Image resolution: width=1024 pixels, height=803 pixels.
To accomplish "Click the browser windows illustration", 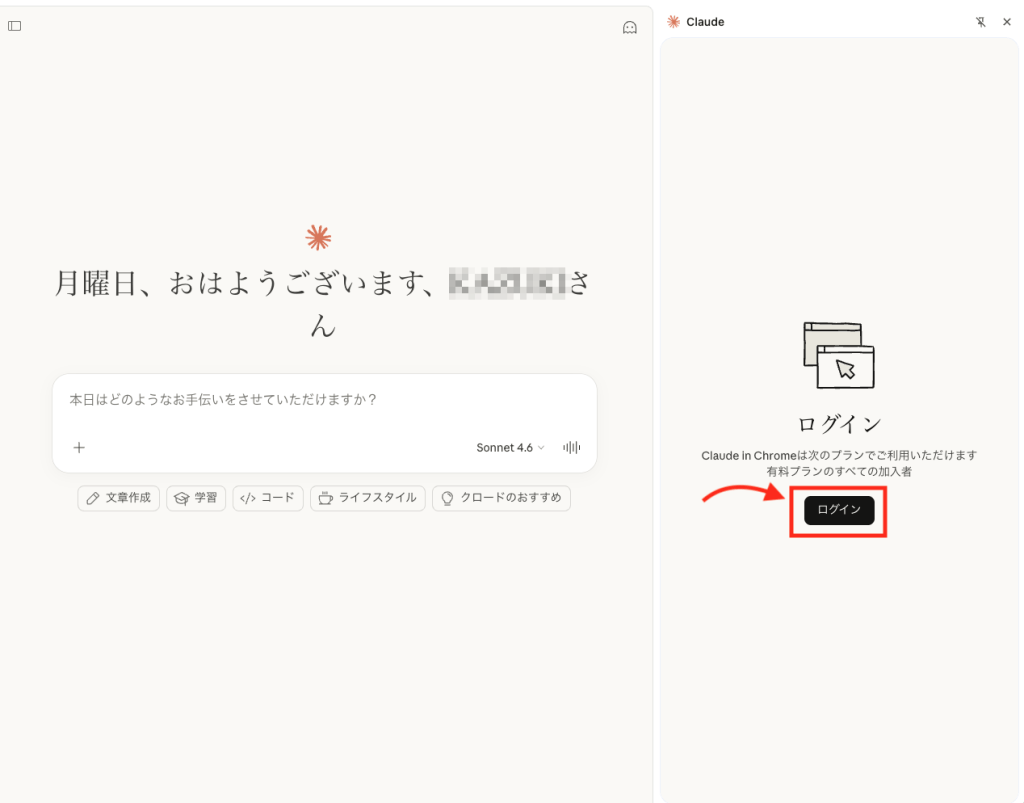I will coord(839,355).
